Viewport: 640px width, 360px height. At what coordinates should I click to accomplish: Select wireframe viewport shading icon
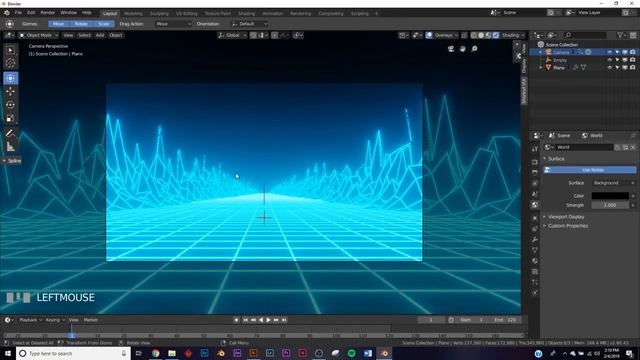point(473,36)
